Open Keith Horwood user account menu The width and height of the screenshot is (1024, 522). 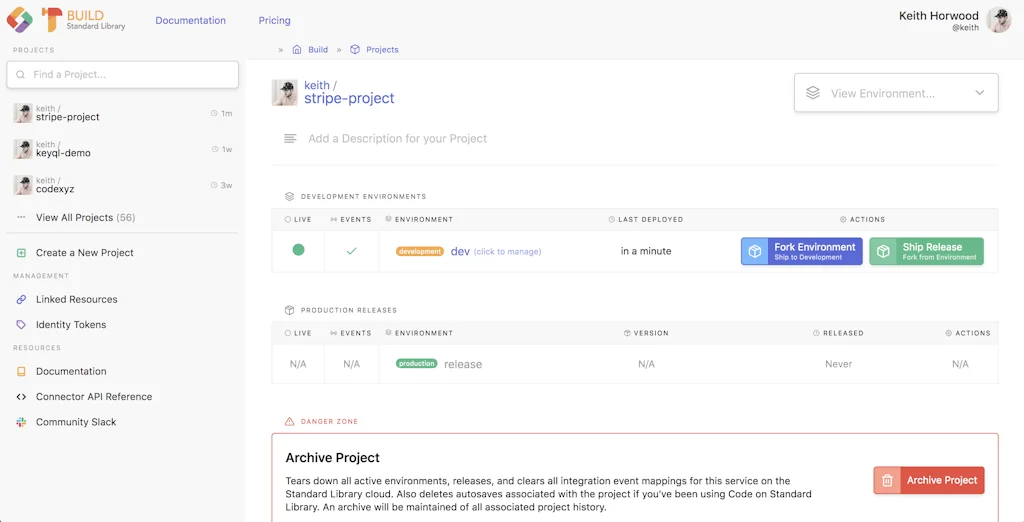(x=954, y=20)
